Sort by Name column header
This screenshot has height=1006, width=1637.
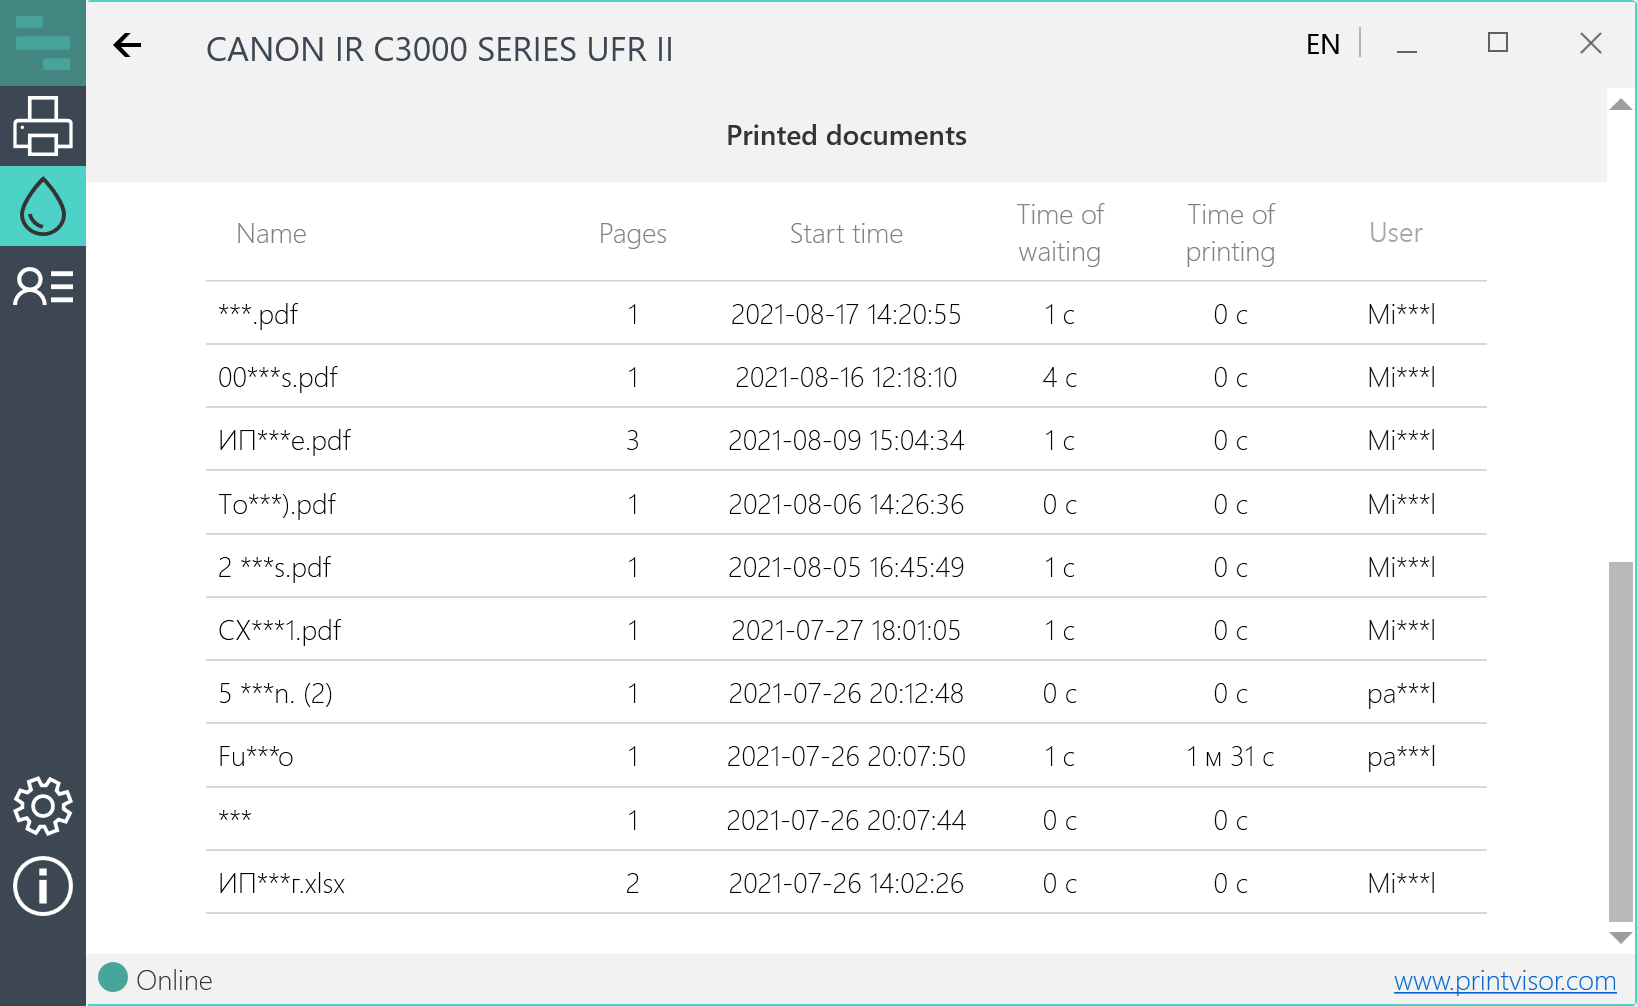pyautogui.click(x=271, y=234)
